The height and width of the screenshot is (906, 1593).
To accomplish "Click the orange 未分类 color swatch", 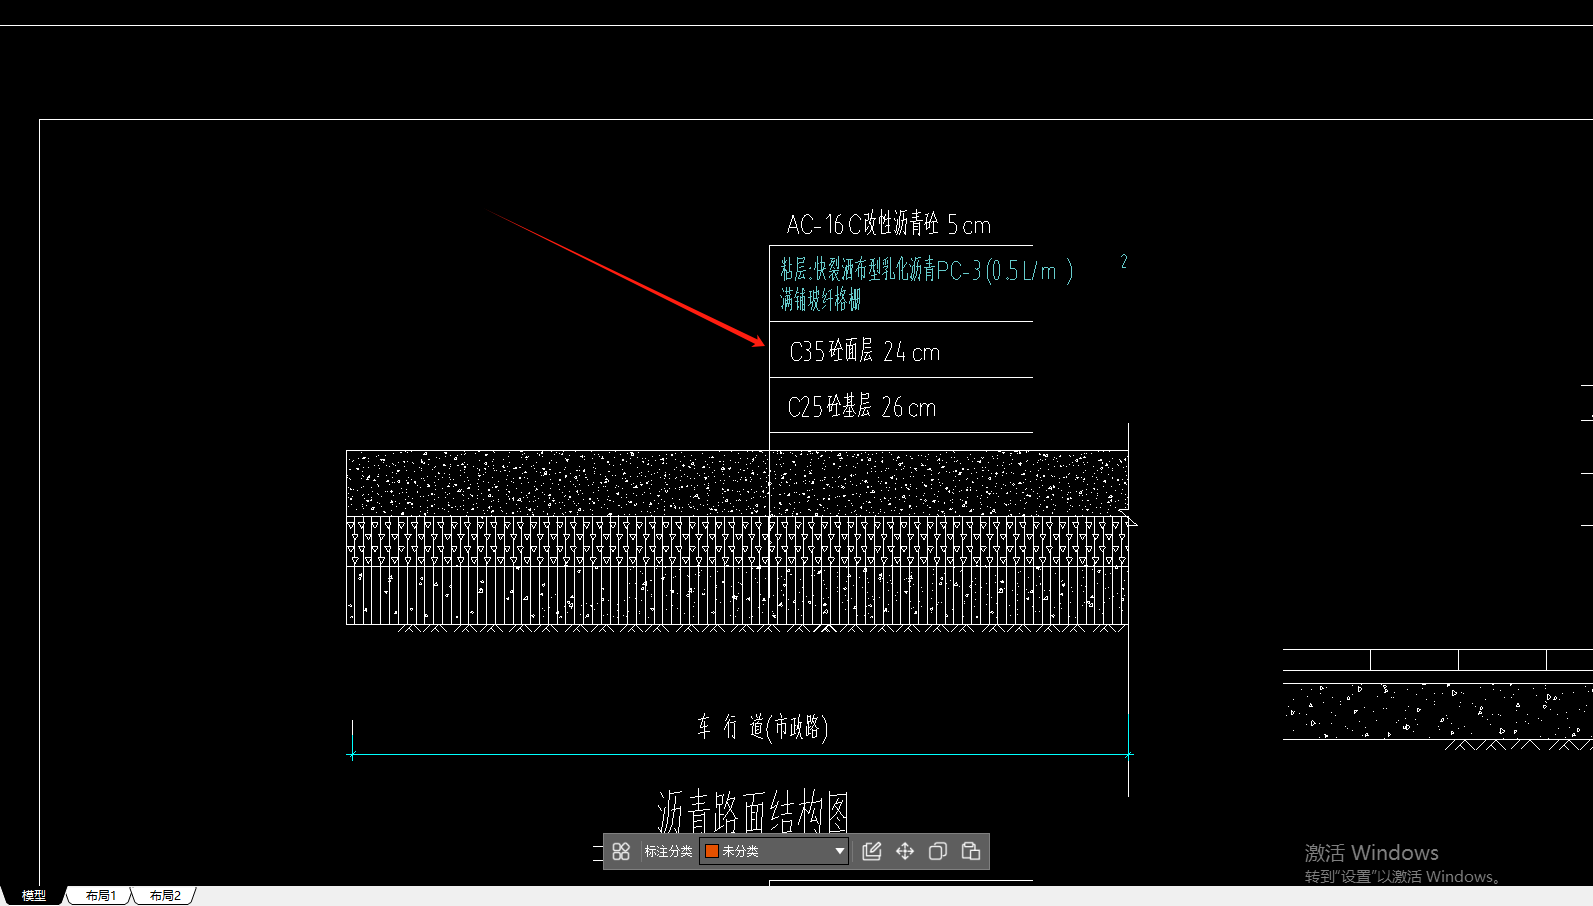I will pos(712,851).
